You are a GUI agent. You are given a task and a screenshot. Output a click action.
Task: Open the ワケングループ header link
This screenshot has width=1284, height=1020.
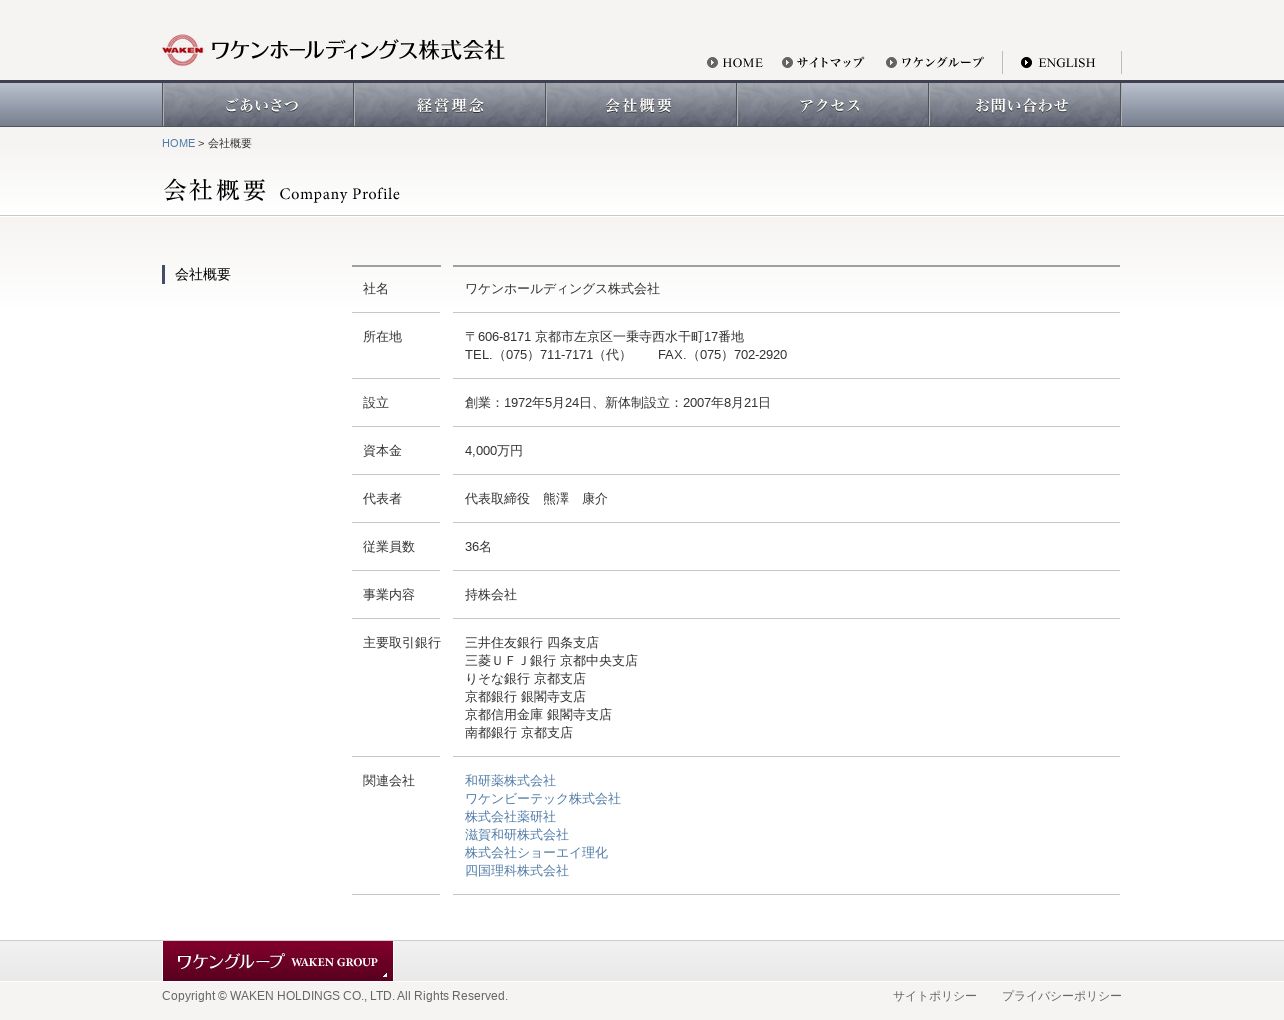(x=942, y=63)
